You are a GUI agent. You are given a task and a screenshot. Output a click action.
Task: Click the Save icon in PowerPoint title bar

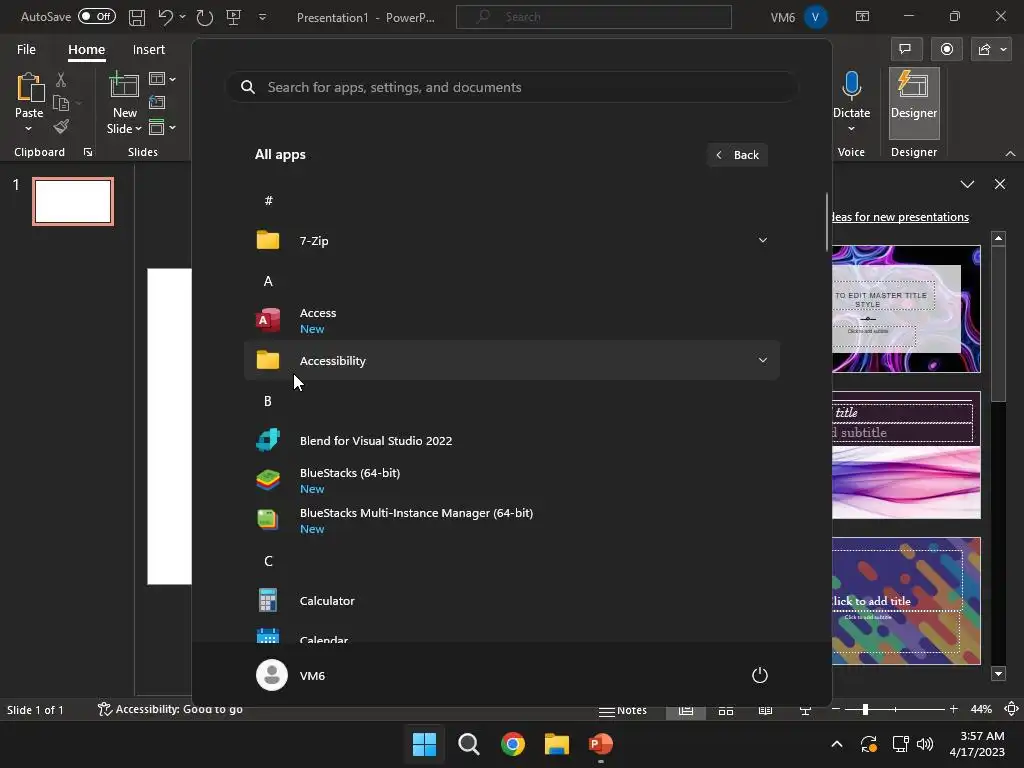pyautogui.click(x=136, y=17)
